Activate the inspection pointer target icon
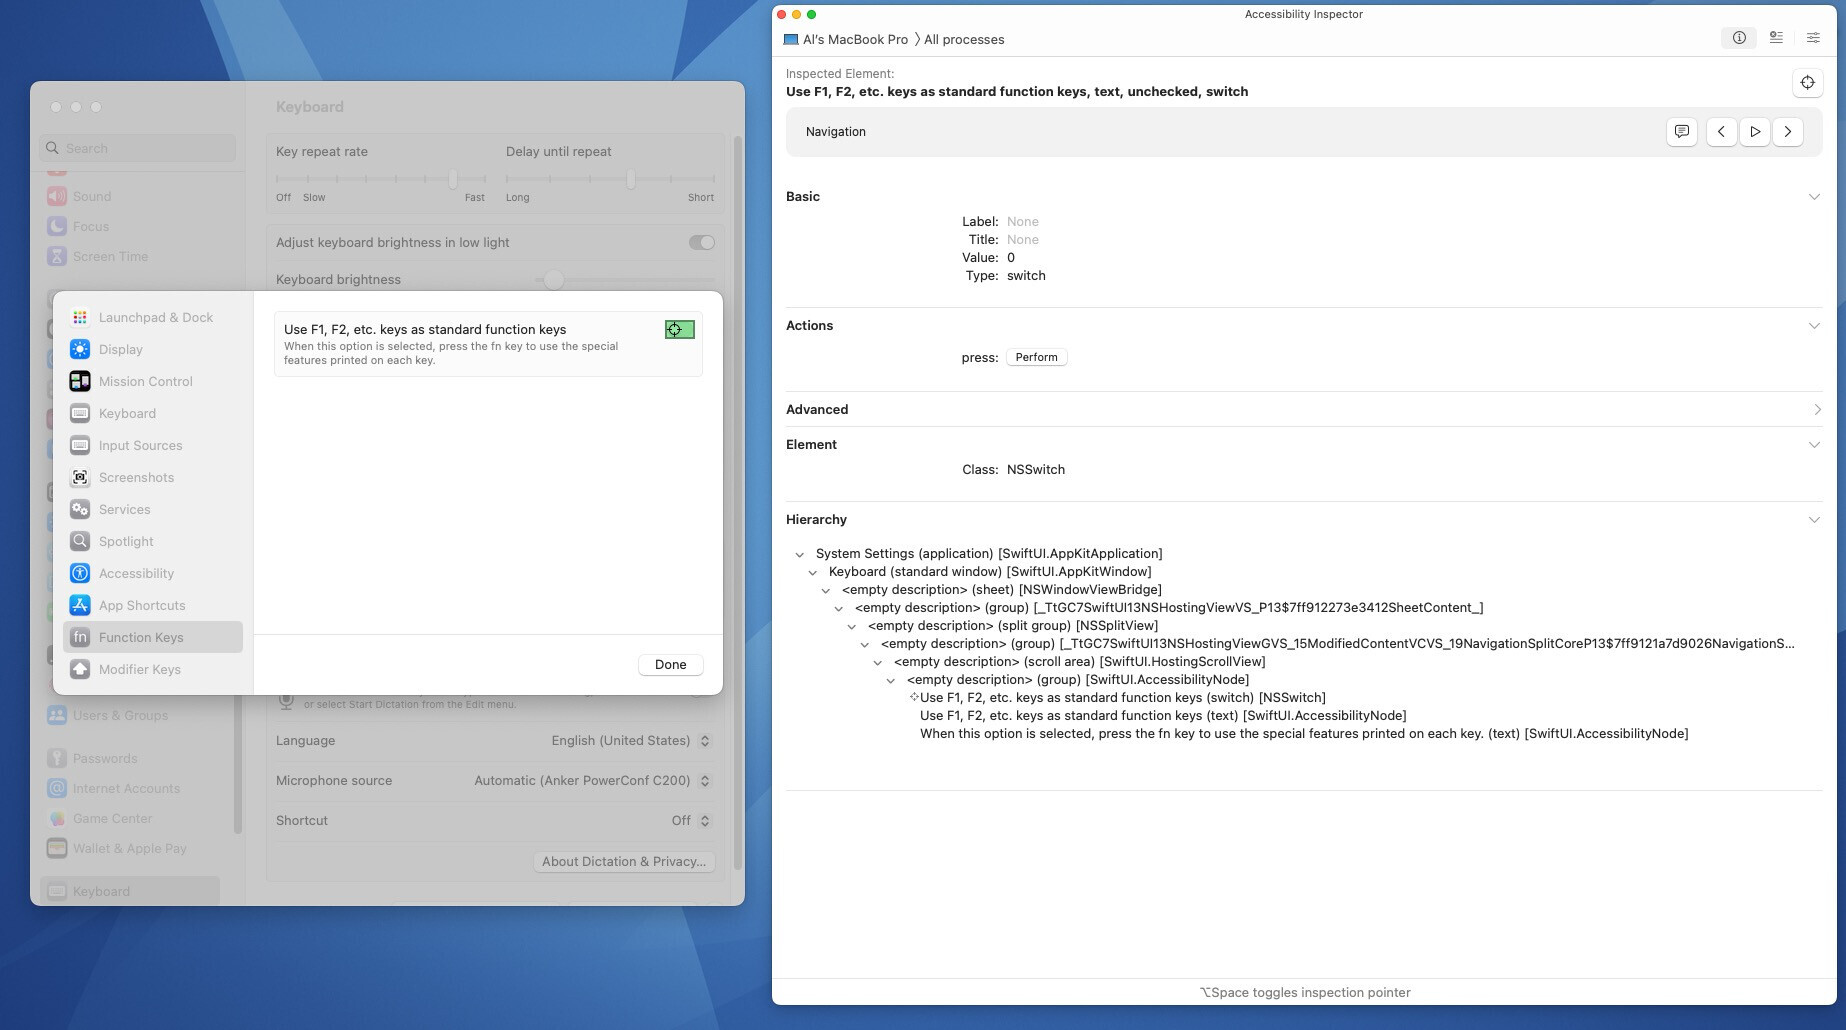Image resolution: width=1846 pixels, height=1030 pixels. coord(1807,82)
